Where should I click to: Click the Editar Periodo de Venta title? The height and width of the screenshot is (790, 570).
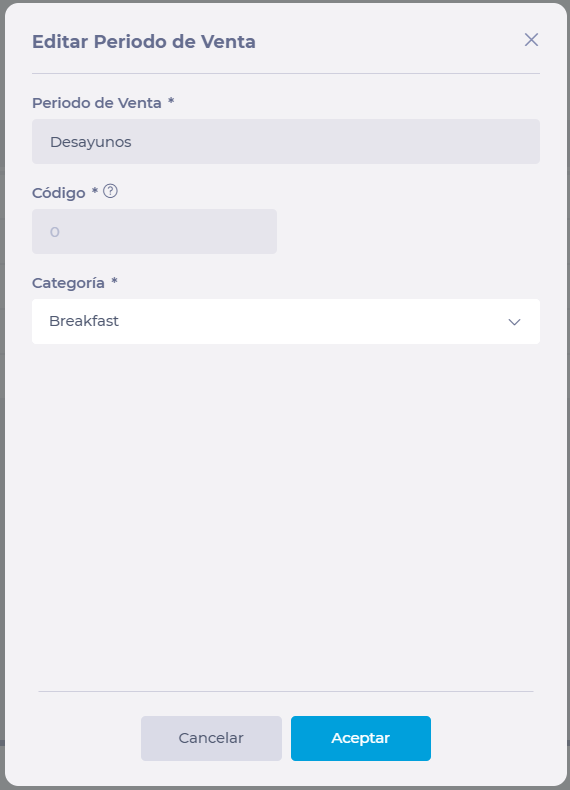tap(144, 41)
